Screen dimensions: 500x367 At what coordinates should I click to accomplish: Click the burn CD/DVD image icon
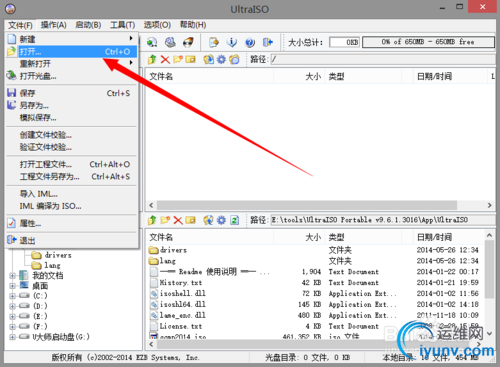[188, 42]
